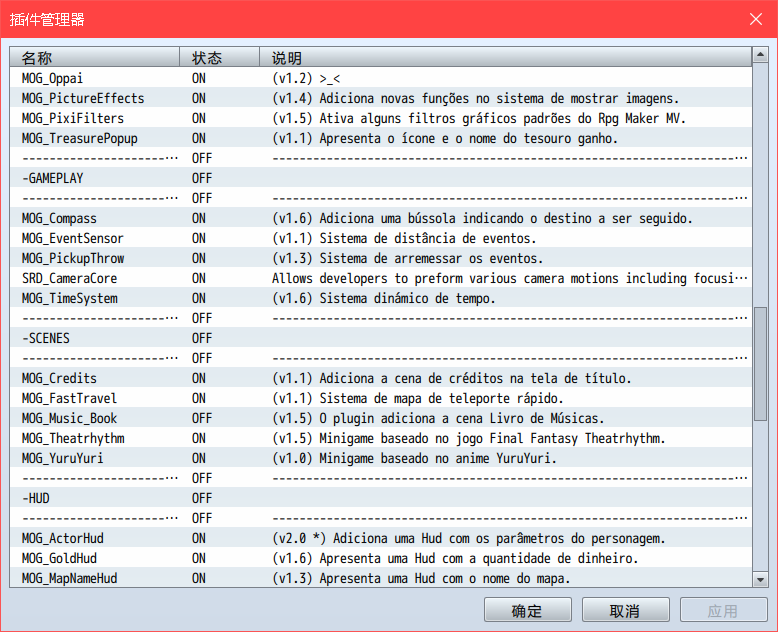Click the ON status of SRD_CameraCore
This screenshot has width=778, height=632.
point(199,278)
